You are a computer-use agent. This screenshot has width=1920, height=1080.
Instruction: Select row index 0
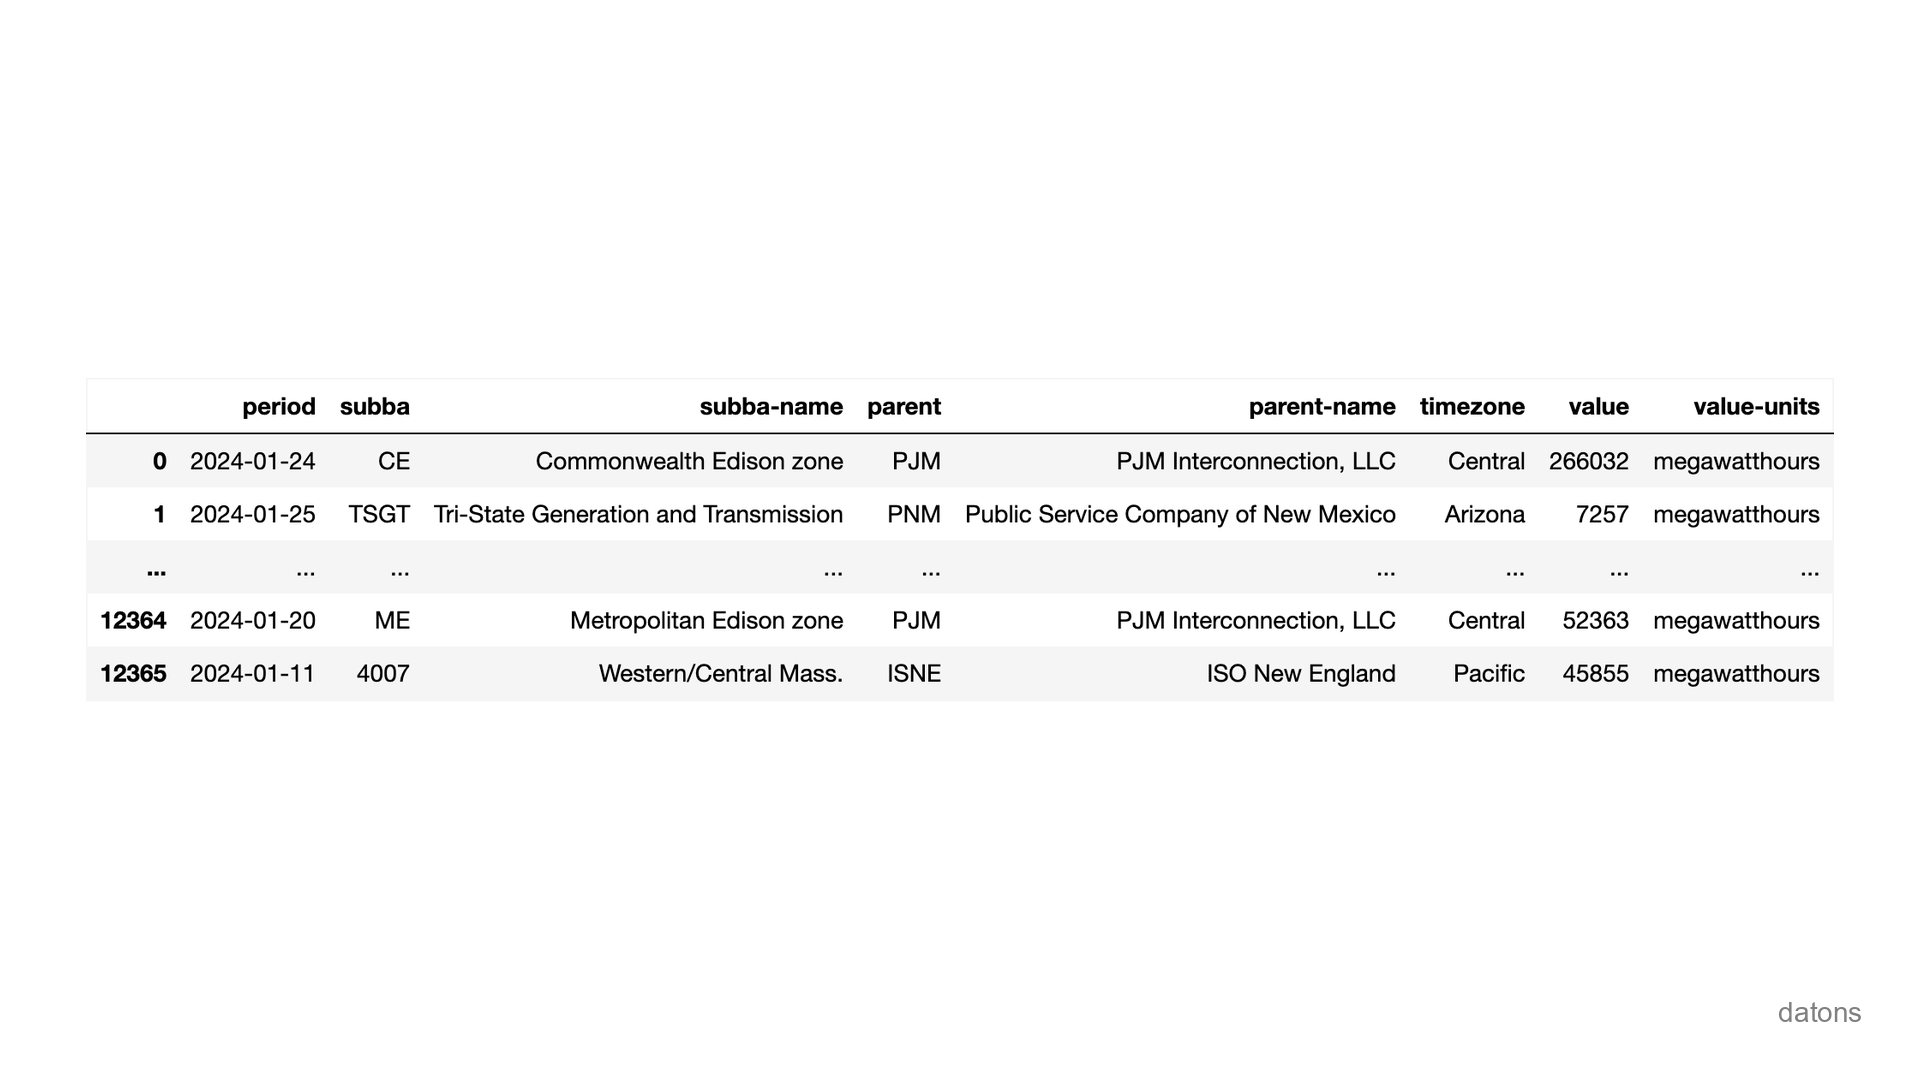(x=159, y=461)
